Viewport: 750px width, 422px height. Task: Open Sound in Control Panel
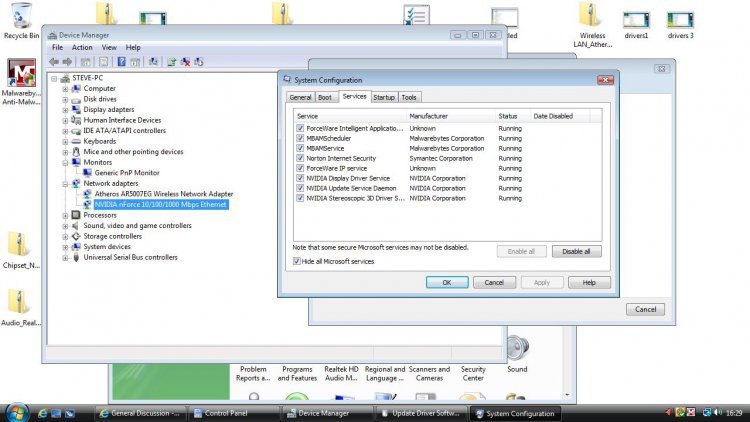(x=517, y=354)
